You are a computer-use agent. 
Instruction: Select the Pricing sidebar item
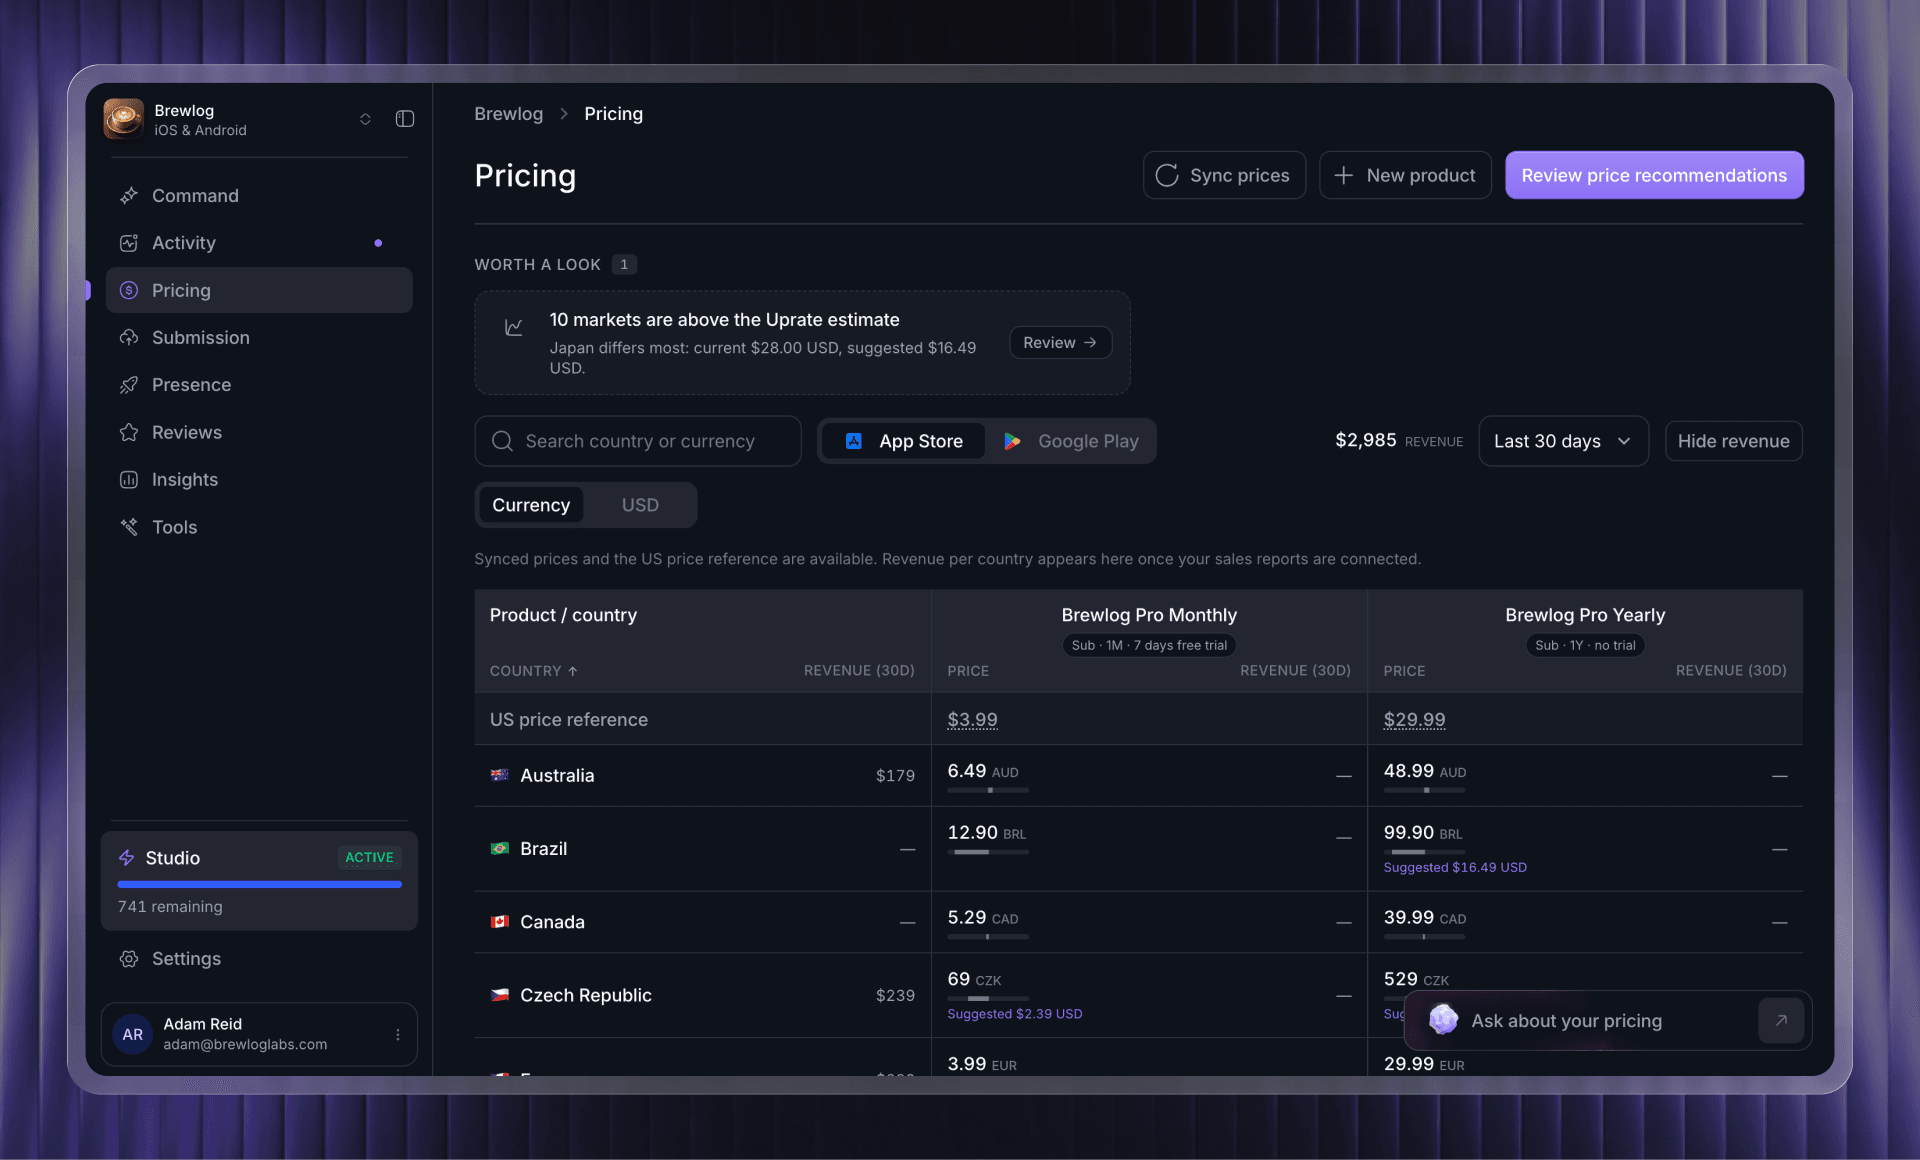(259, 290)
